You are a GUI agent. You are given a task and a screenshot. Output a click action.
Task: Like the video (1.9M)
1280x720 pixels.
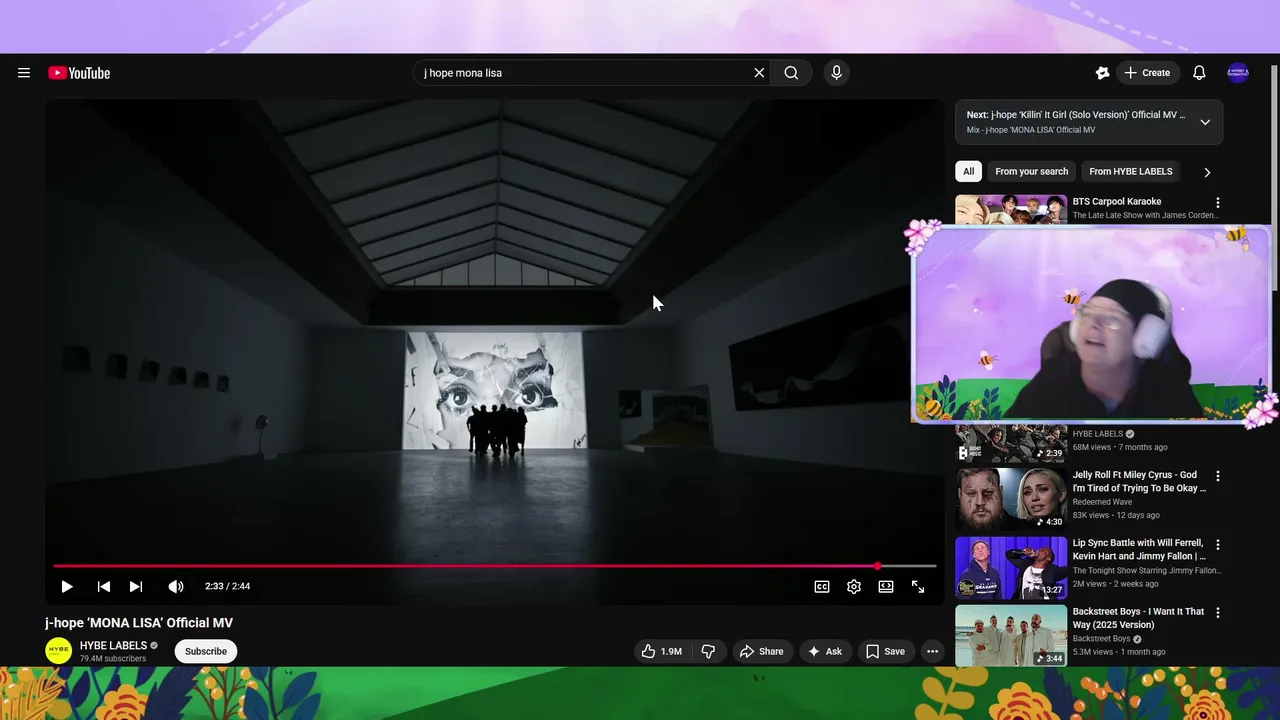click(662, 651)
